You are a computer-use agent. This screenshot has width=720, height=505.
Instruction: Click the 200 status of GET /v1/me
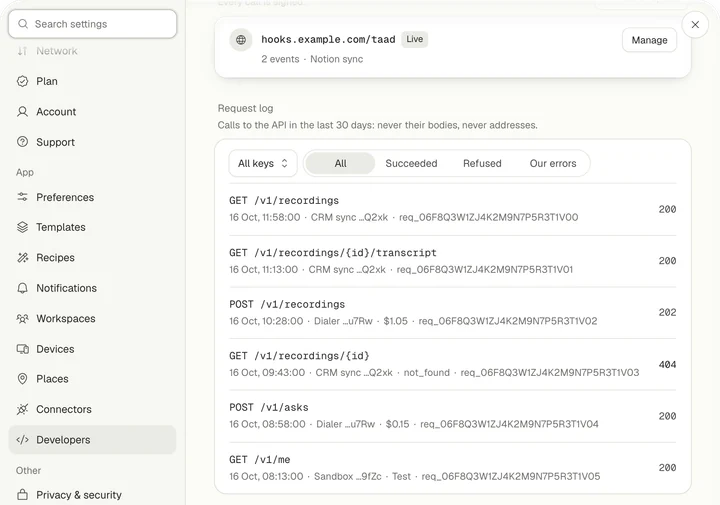pos(667,468)
